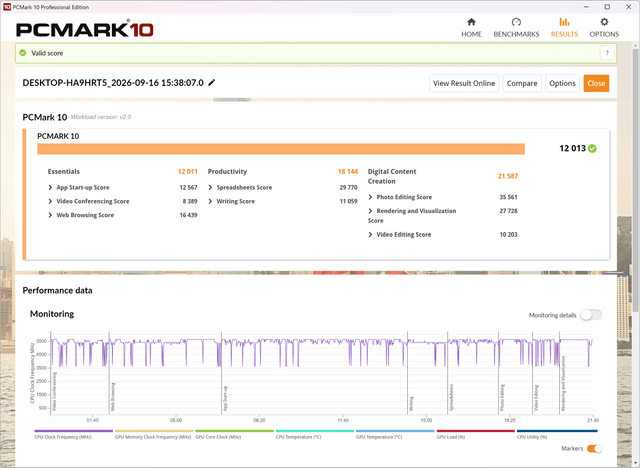Click the result name DESKTOP-HA9HRT5 text
The width and height of the screenshot is (640, 468).
113,83
